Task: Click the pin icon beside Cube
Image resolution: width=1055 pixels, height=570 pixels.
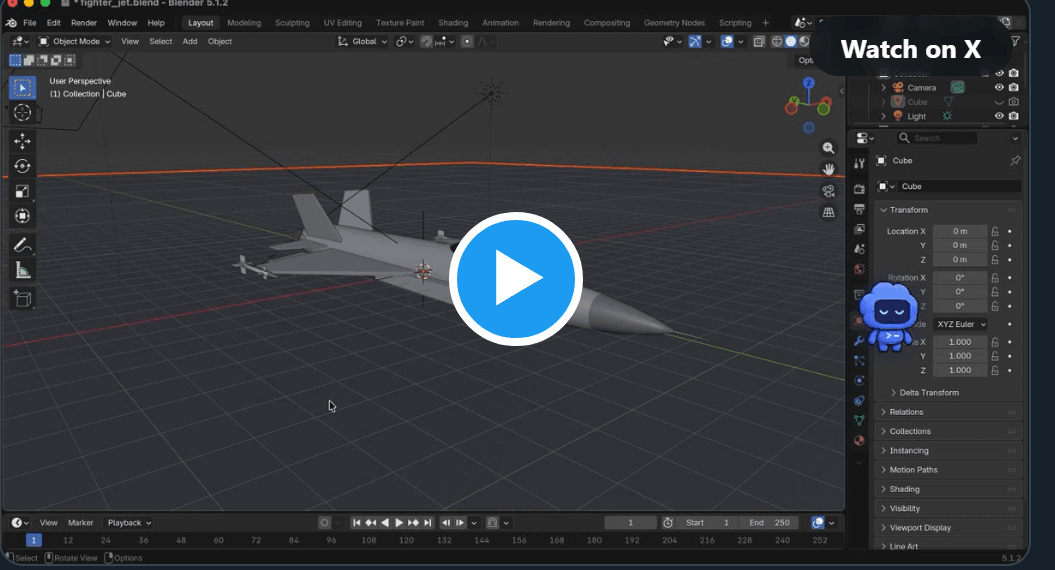Action: point(1015,160)
